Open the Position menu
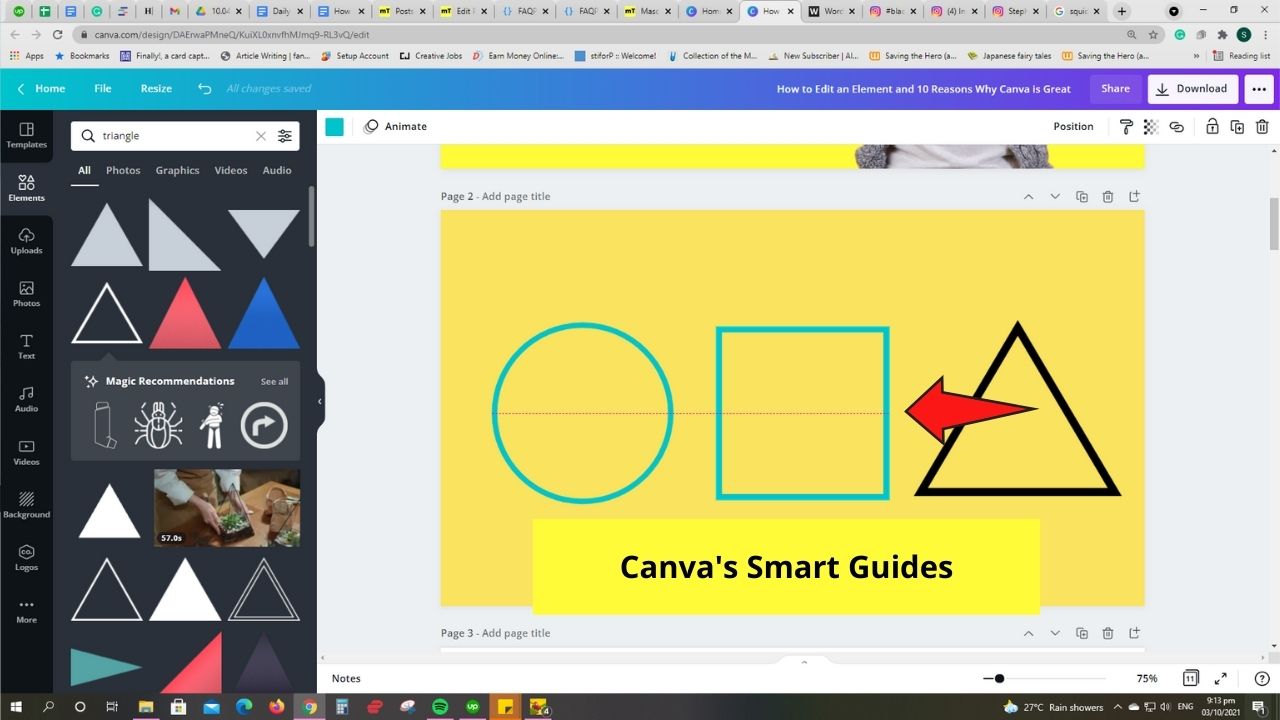Screen dimensions: 1280x720 click(1073, 127)
